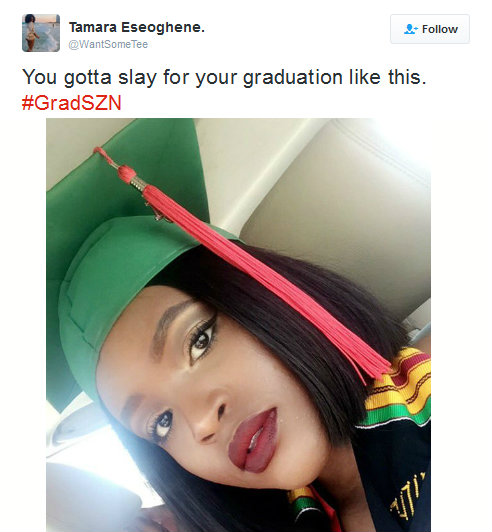
Task: Click the word 'graduation' in tweet text
Action: click(x=293, y=77)
